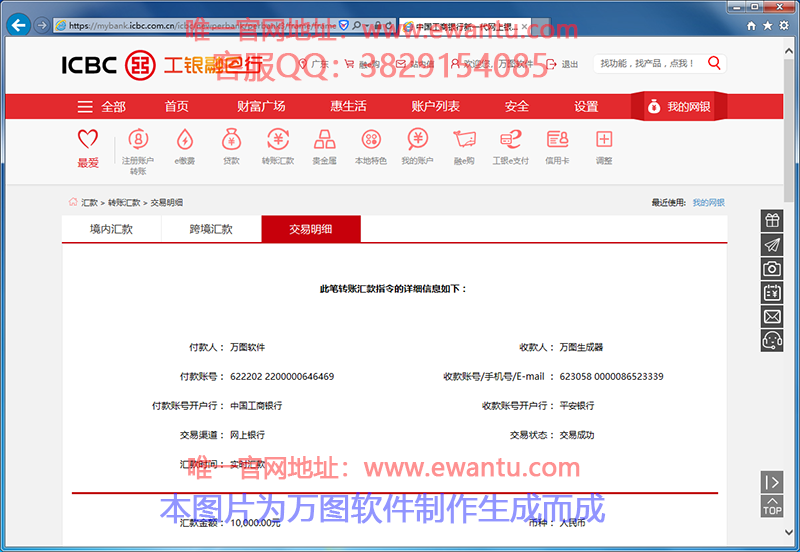The width and height of the screenshot is (800, 552).
Task: Open 账户列表 menu item
Action: 435,107
